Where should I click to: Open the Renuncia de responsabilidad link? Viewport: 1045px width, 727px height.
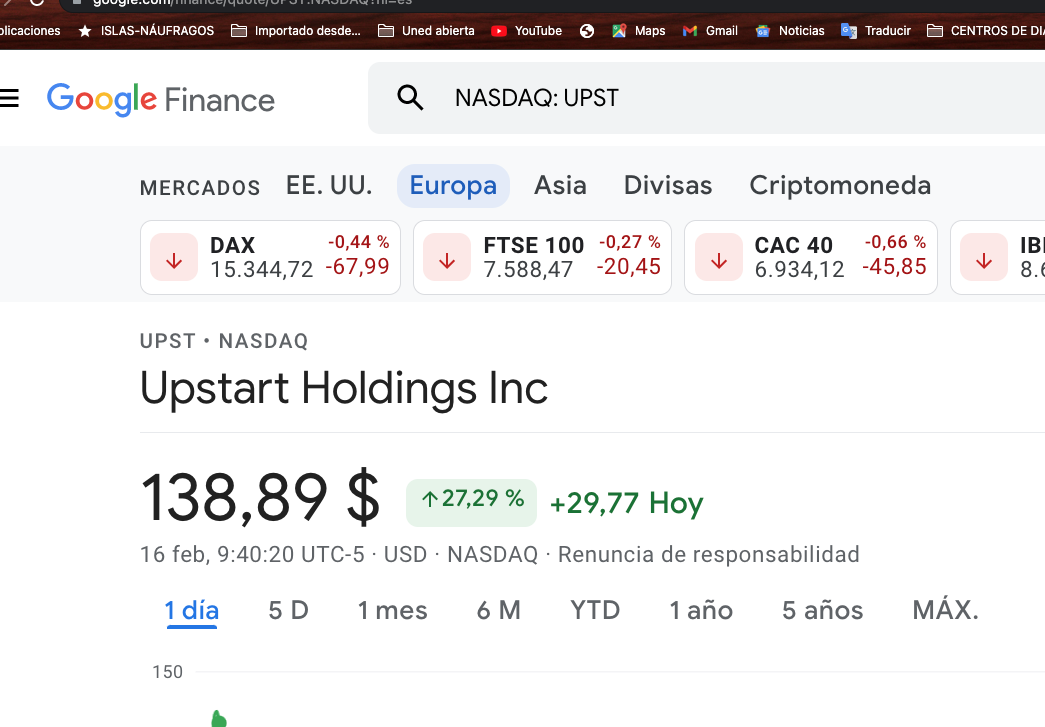[x=708, y=554]
